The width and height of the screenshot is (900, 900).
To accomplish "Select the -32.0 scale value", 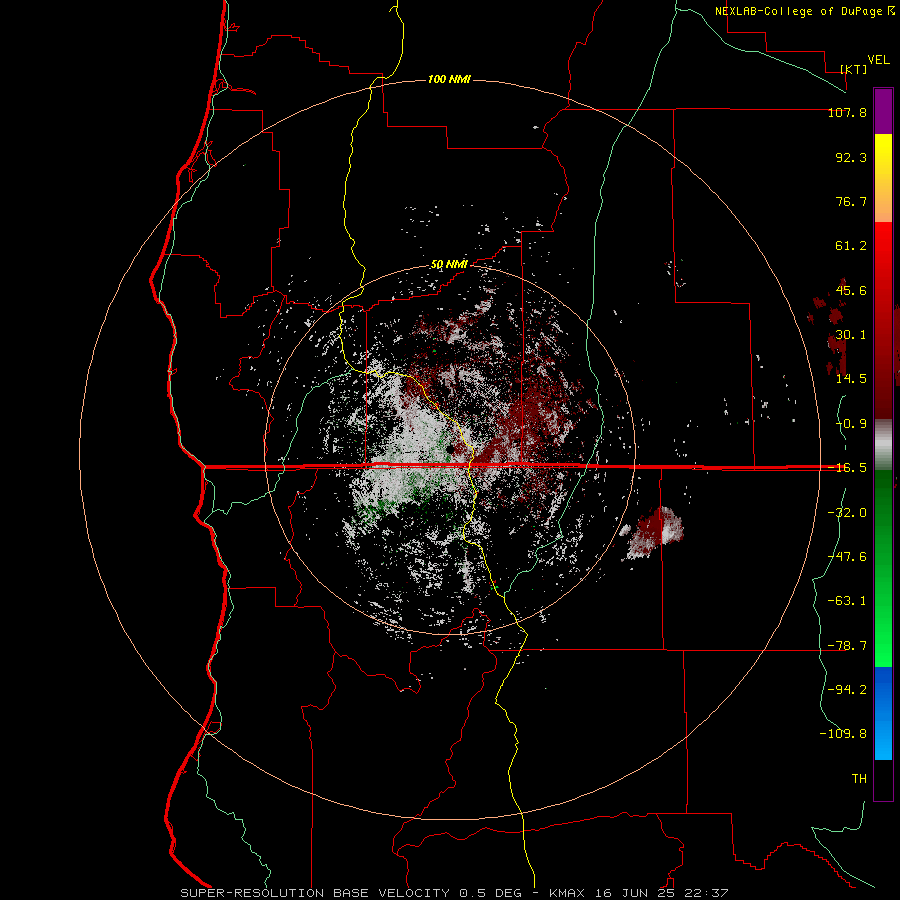I will tap(847, 513).
